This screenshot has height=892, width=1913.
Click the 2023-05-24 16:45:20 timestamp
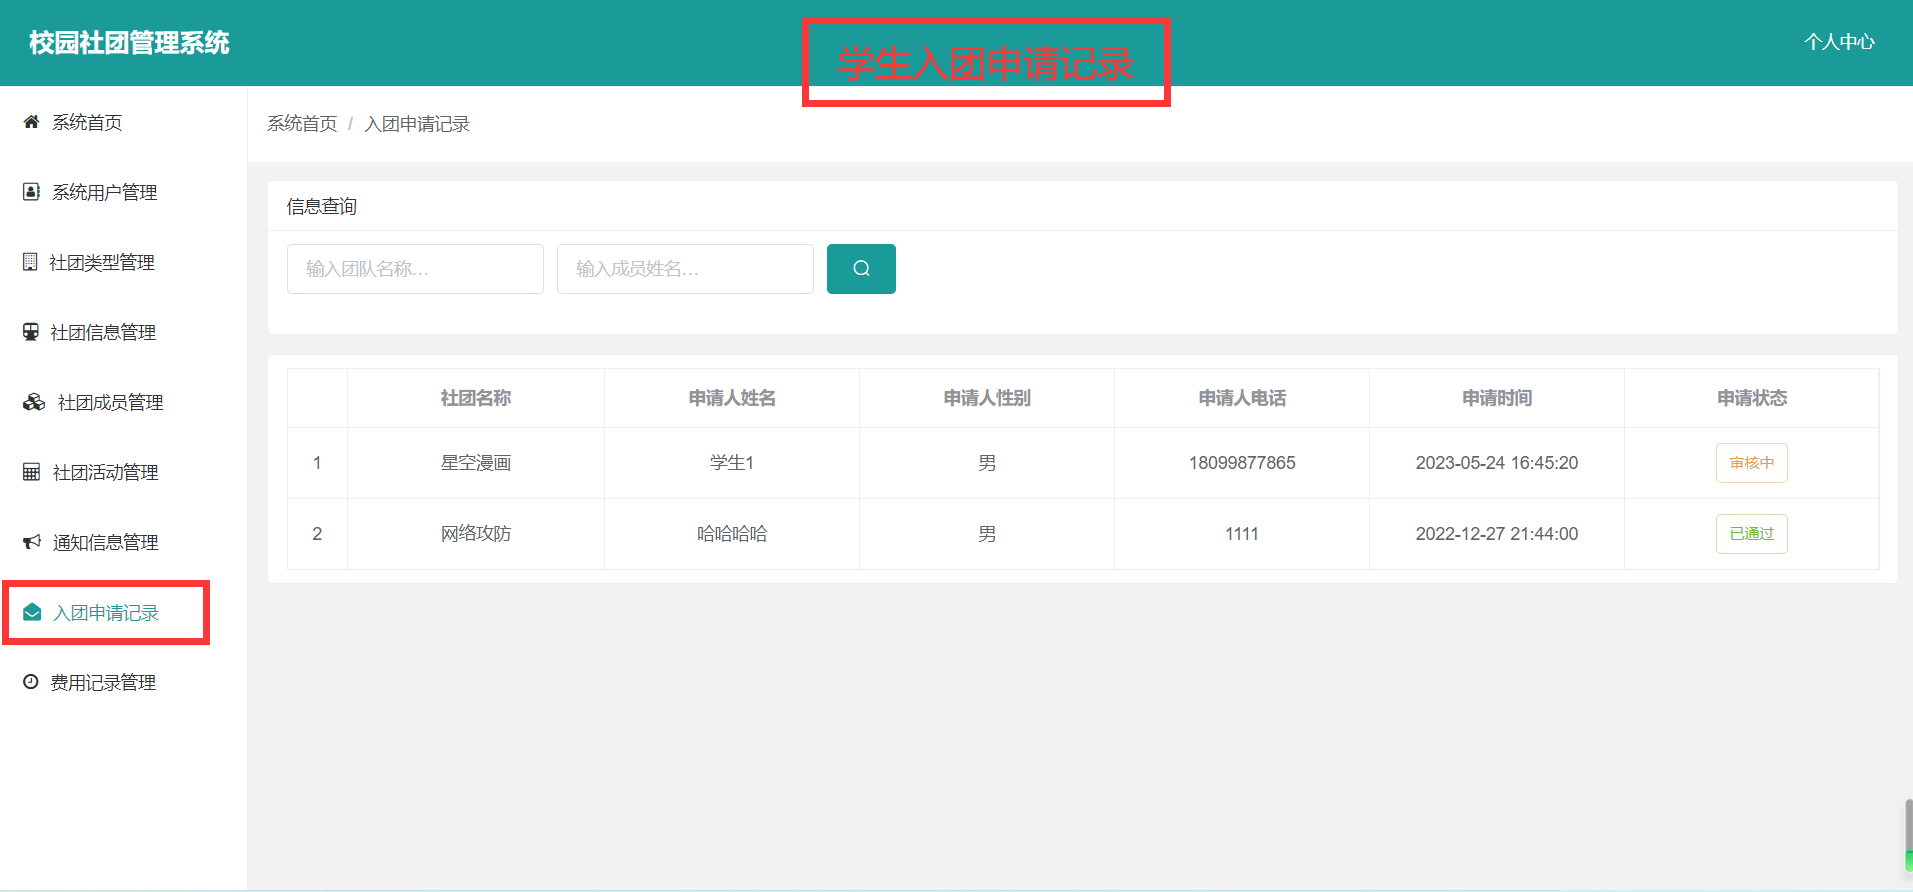tap(1497, 463)
